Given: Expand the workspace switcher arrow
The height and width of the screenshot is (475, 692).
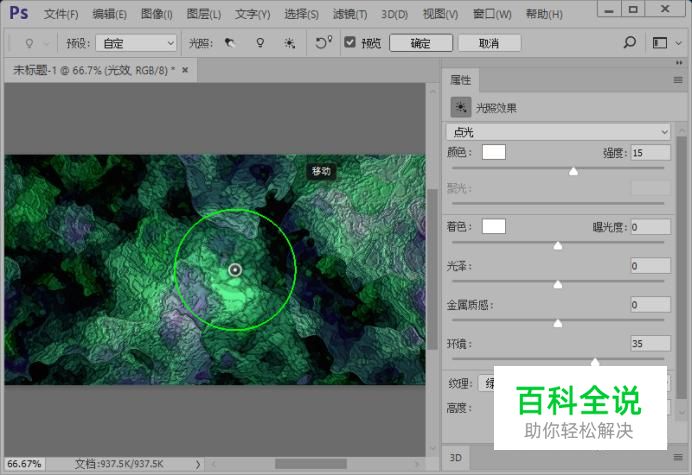Looking at the screenshot, I should pyautogui.click(x=679, y=43).
